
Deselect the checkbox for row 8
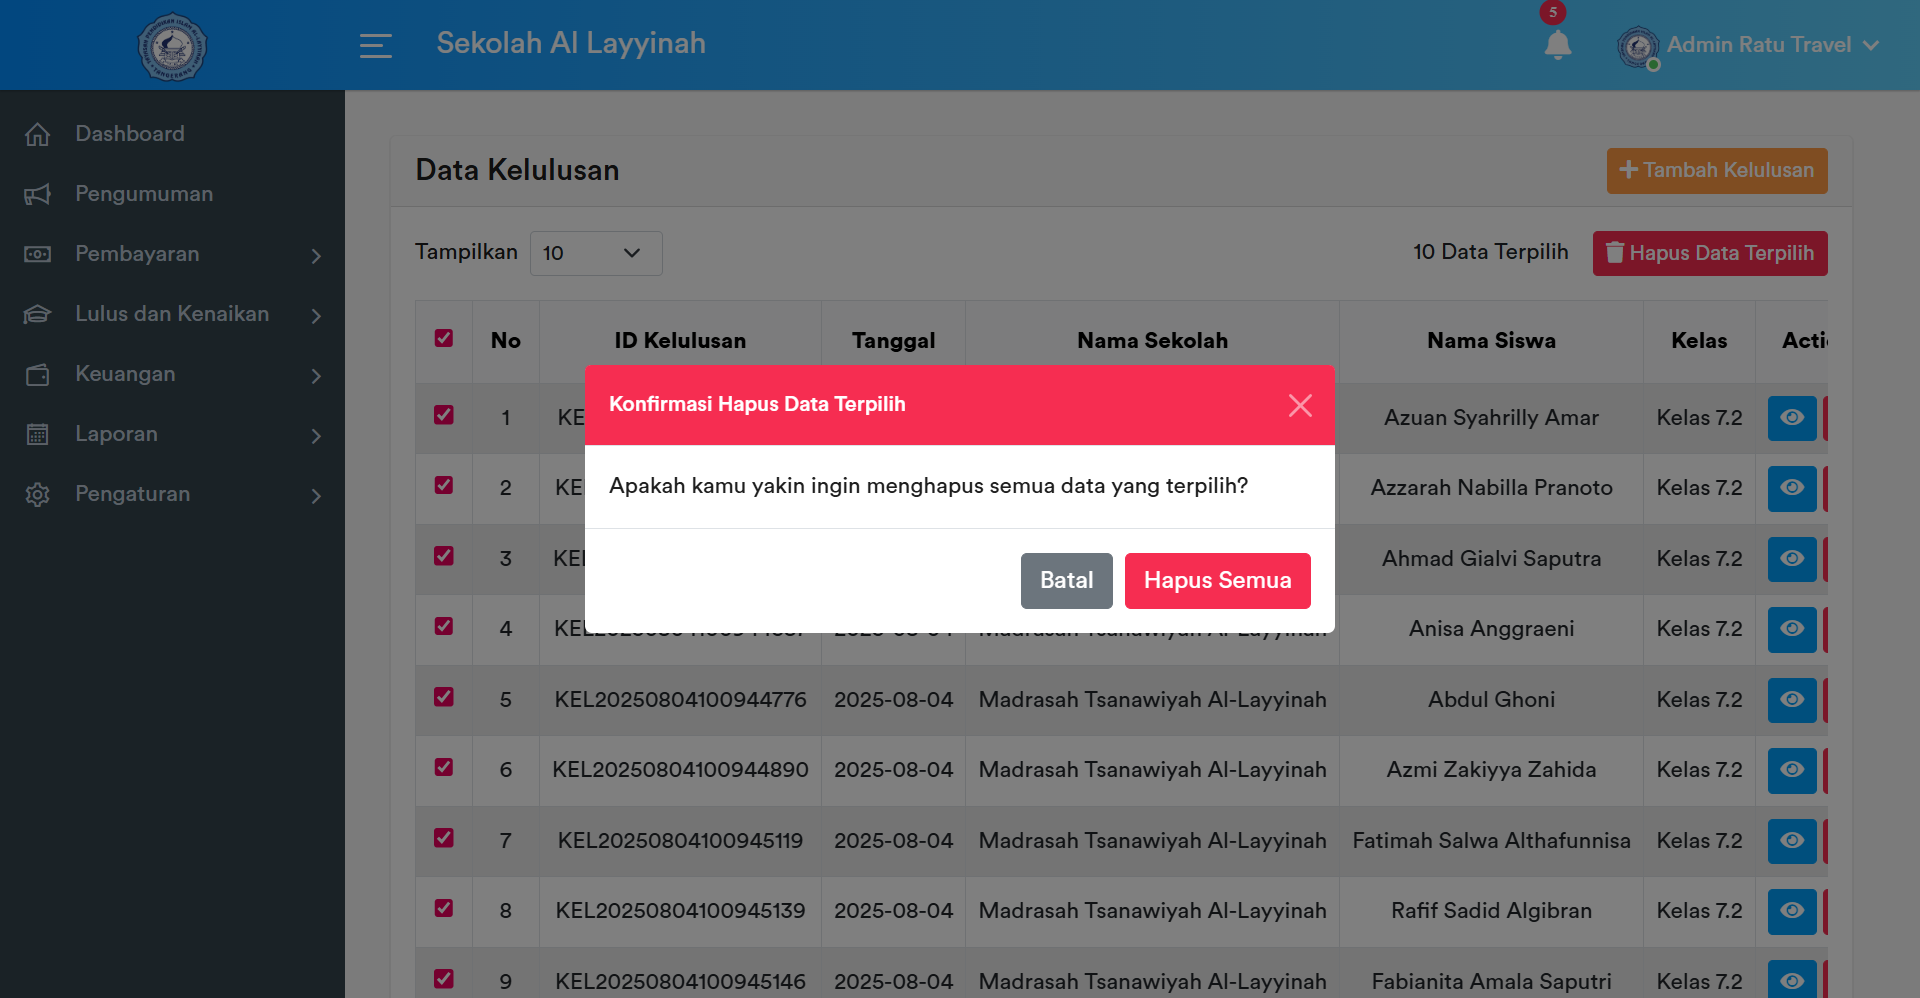pyautogui.click(x=444, y=908)
